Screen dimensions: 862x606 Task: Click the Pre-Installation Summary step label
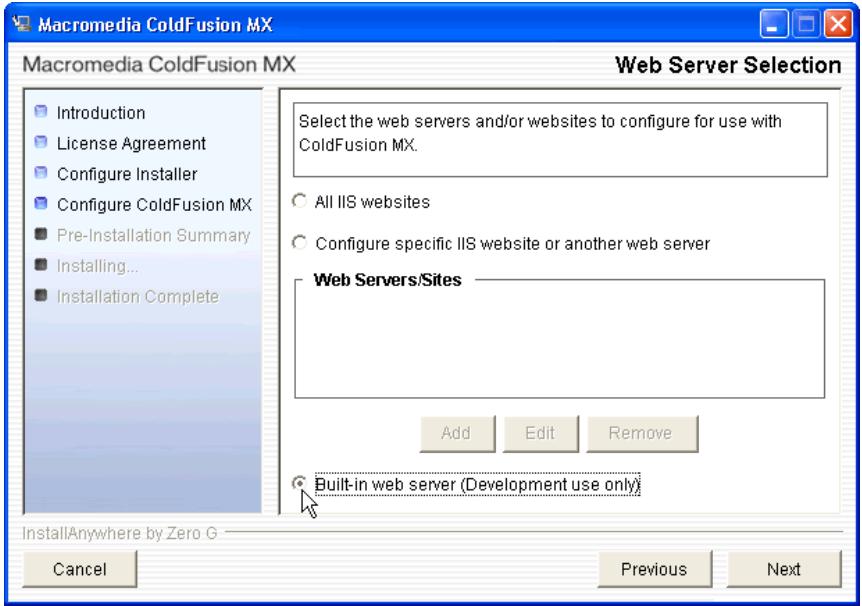(153, 235)
